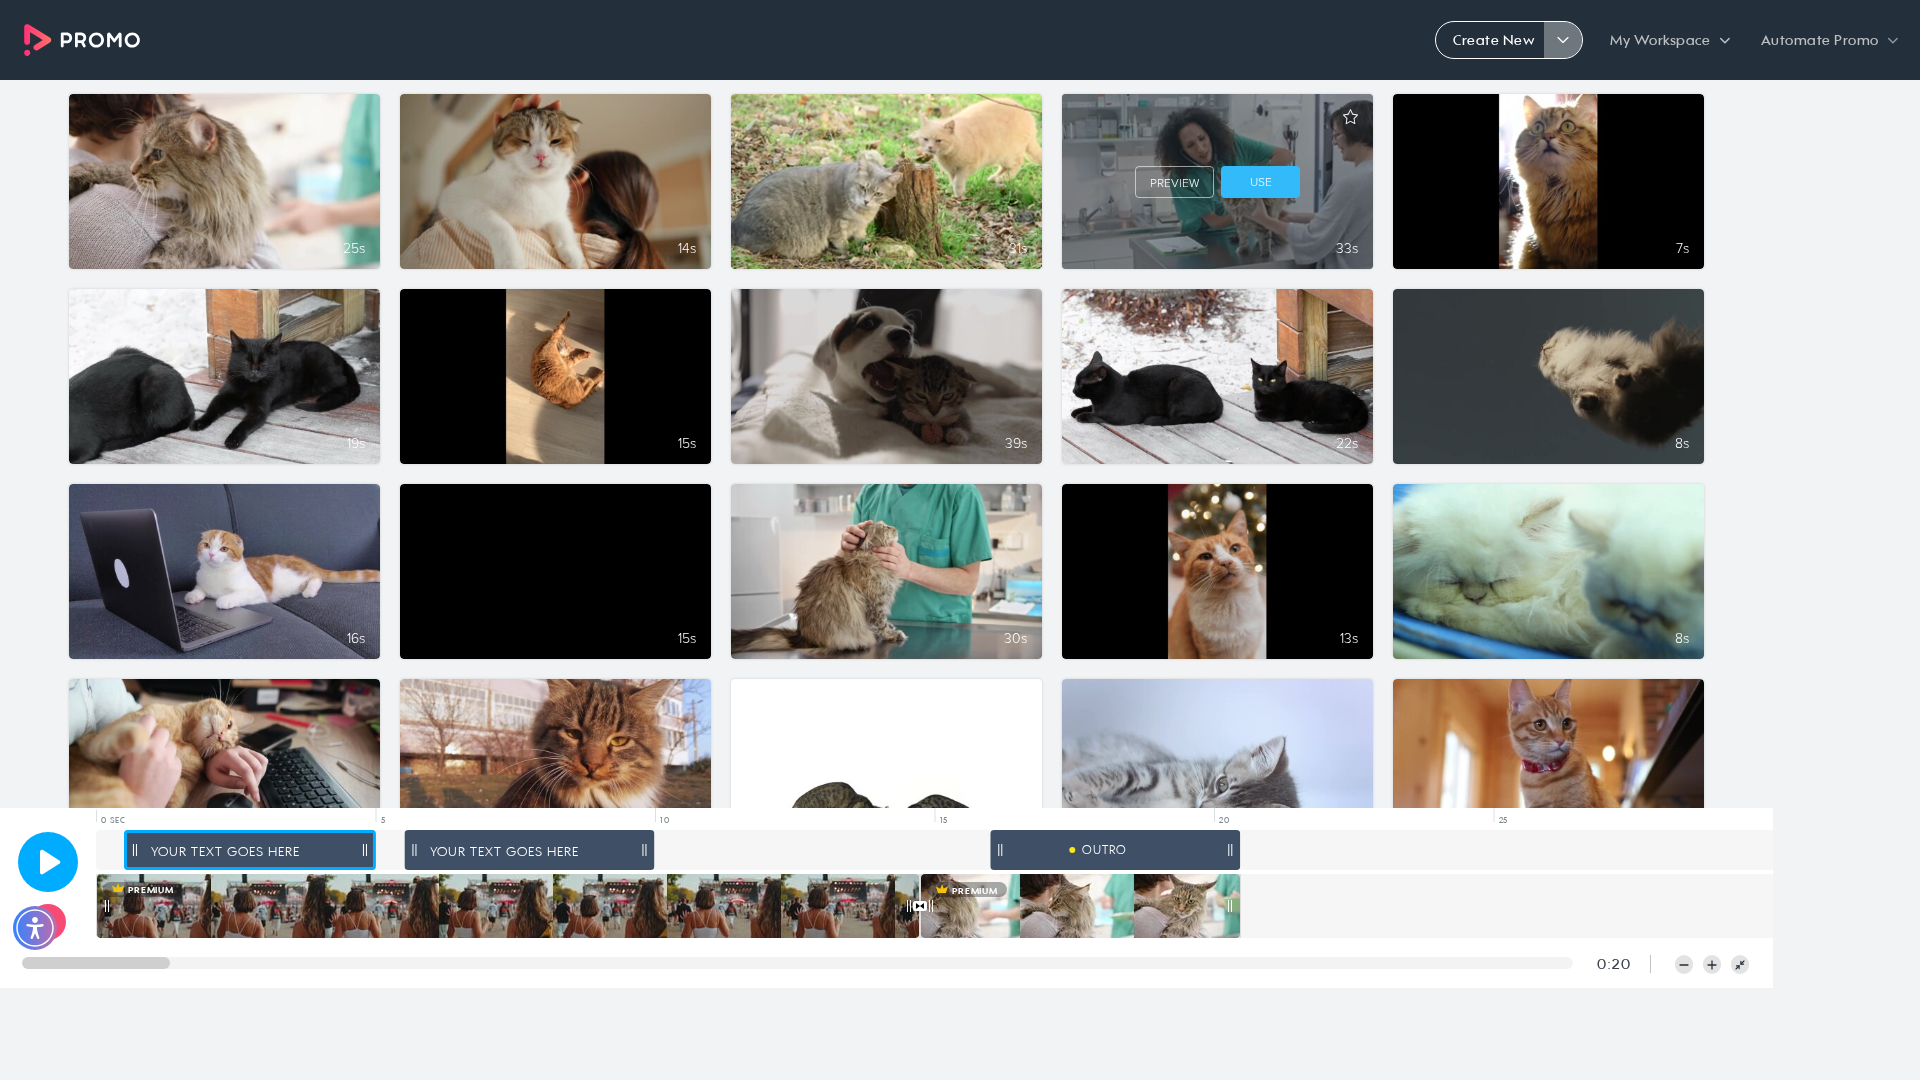Click the timeline horizontal scrollbar thumb
The height and width of the screenshot is (1080, 1920).
96,963
